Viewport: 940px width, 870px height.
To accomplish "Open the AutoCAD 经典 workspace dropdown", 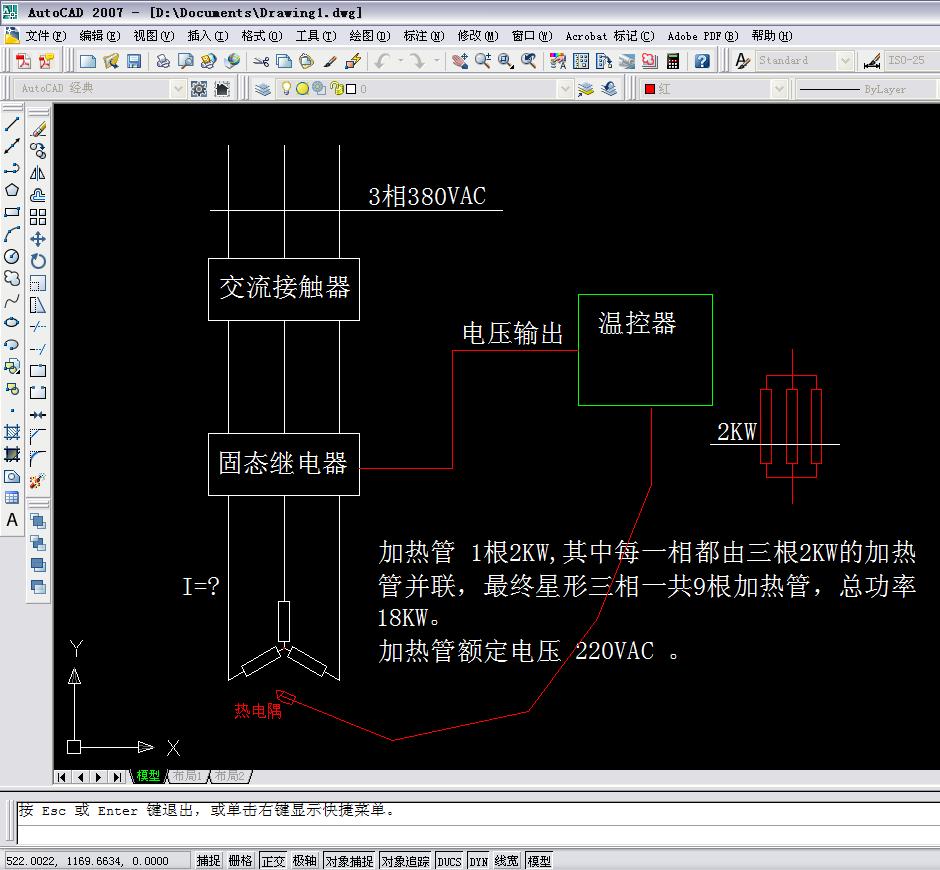I will click(178, 89).
